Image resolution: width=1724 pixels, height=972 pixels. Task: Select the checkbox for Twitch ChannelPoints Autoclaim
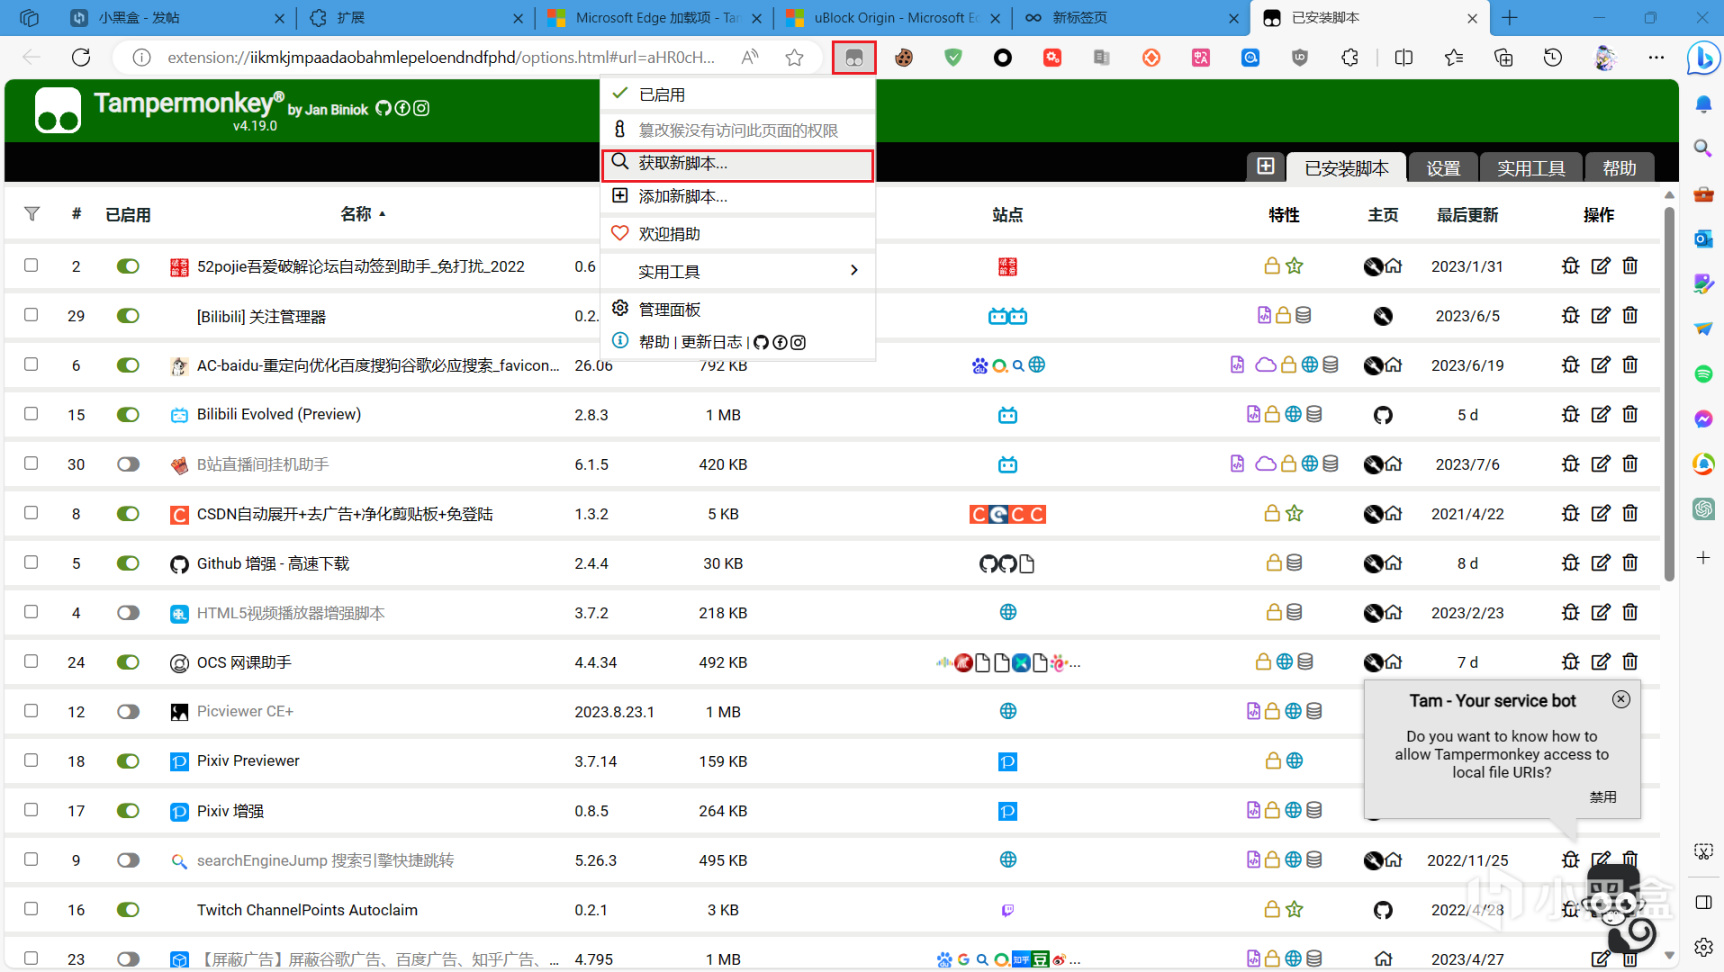click(31, 909)
